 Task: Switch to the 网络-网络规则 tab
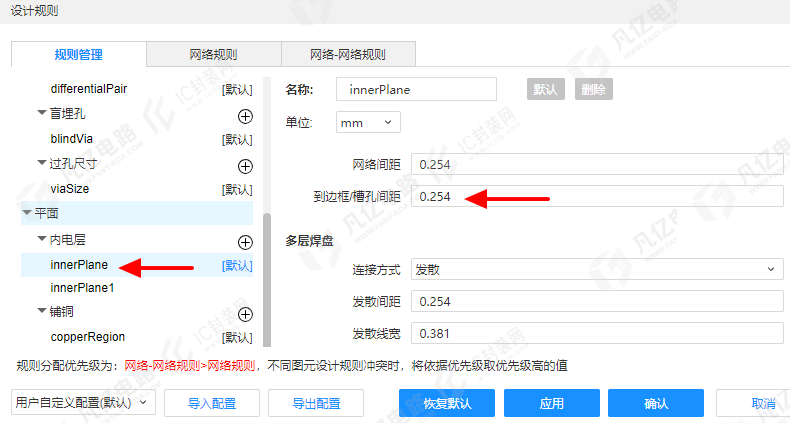tap(348, 54)
